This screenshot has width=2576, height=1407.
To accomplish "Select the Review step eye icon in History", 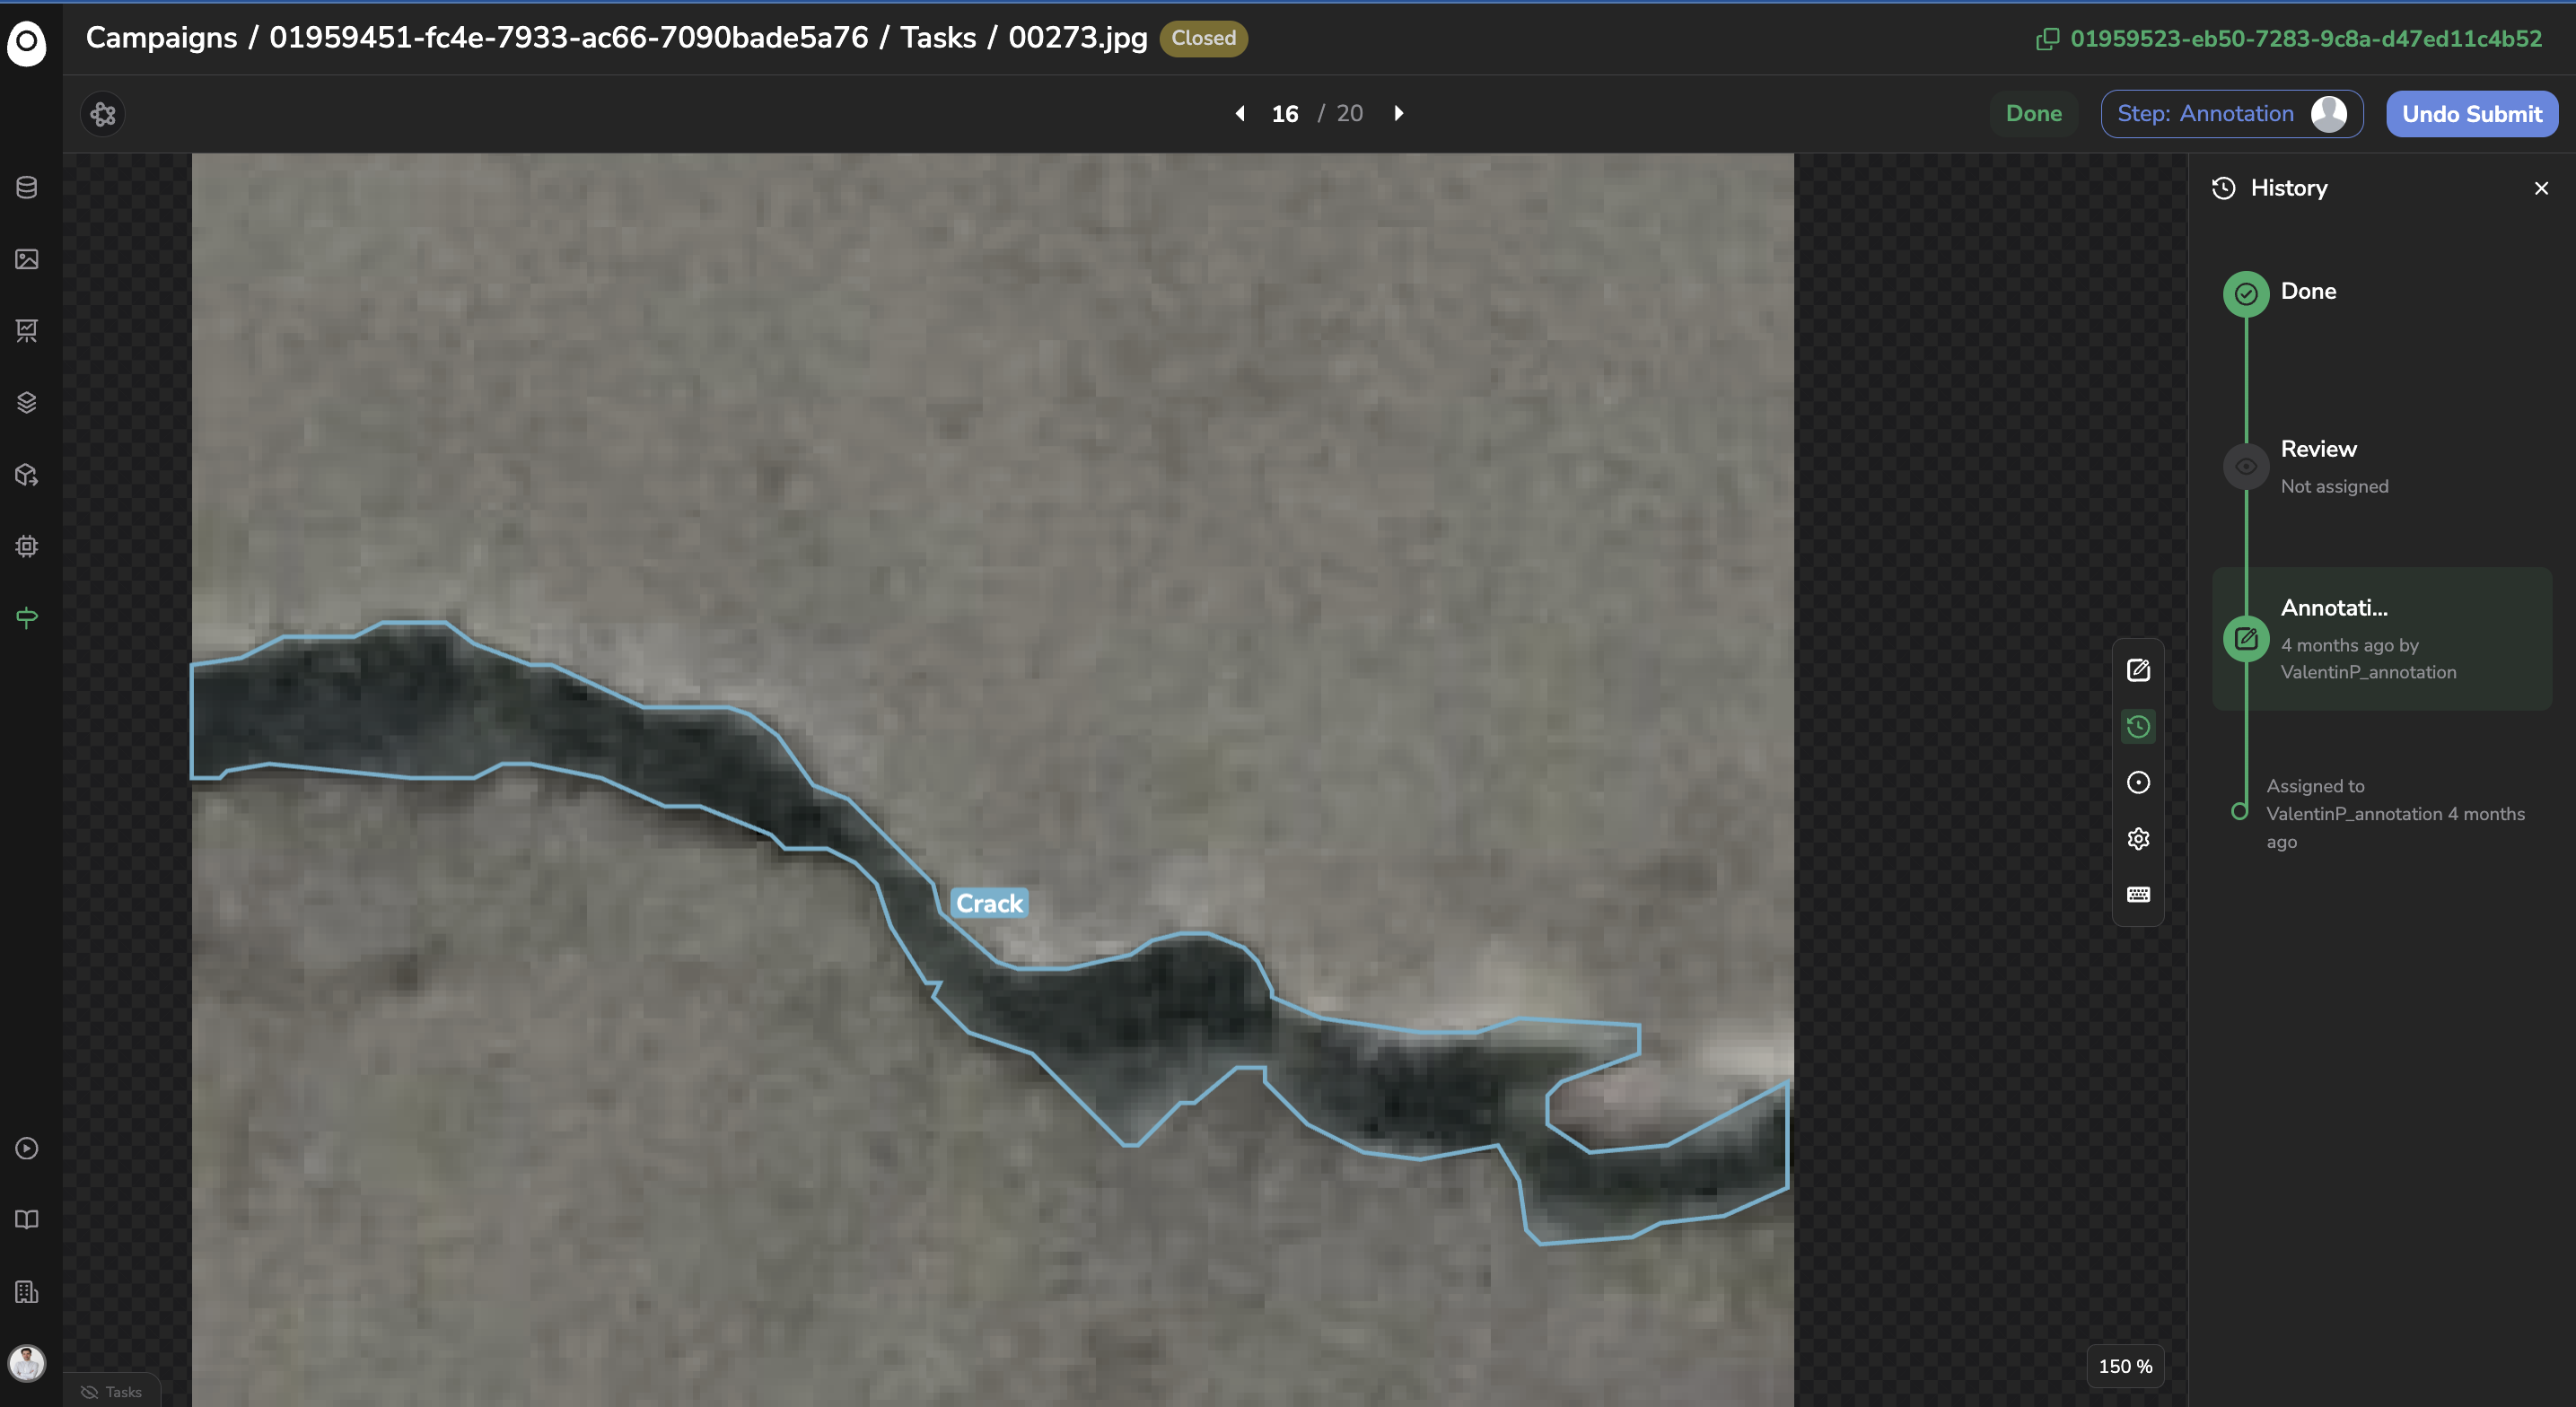I will pos(2246,466).
